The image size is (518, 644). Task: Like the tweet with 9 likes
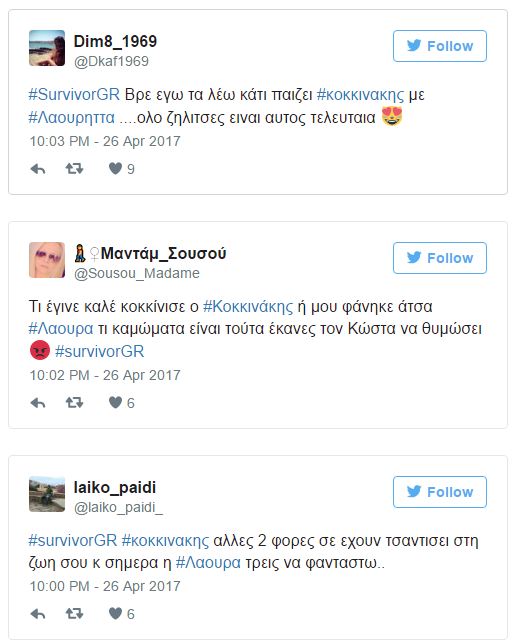coord(115,168)
